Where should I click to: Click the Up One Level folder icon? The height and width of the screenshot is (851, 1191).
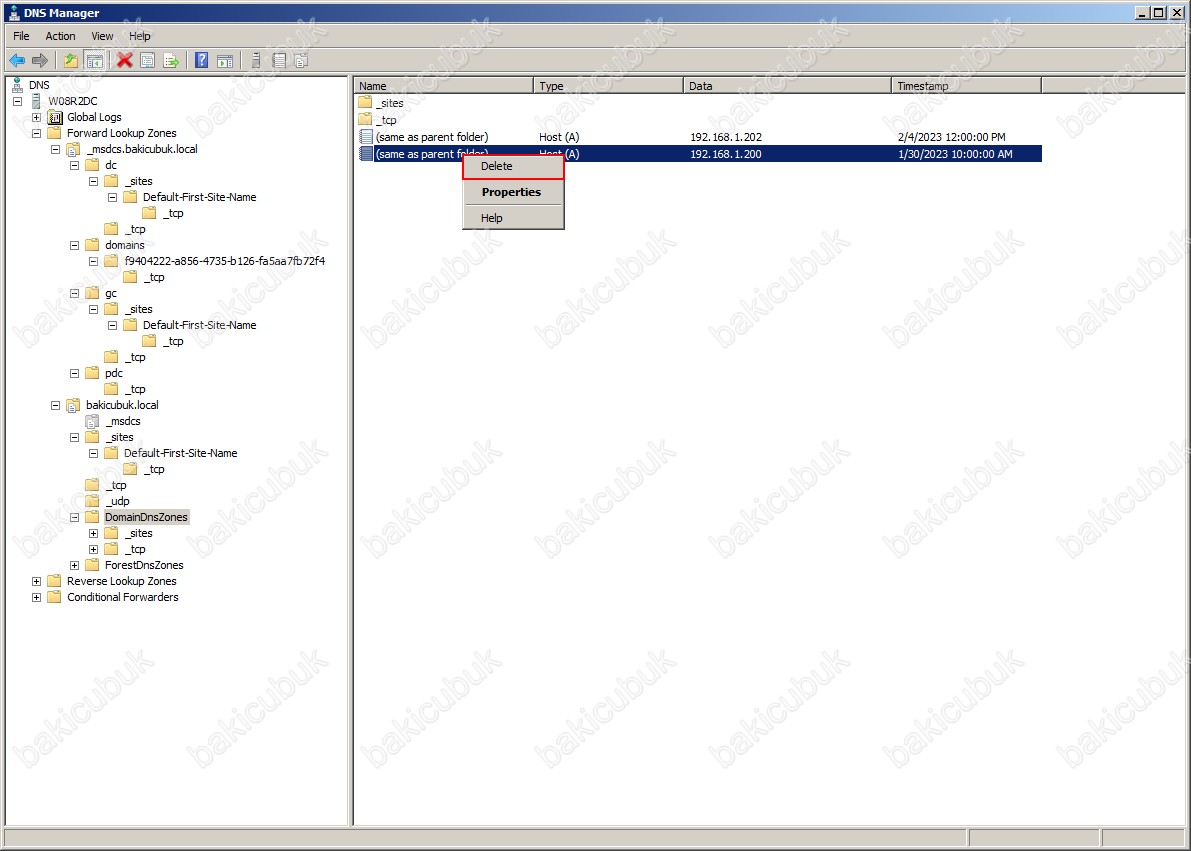71,61
